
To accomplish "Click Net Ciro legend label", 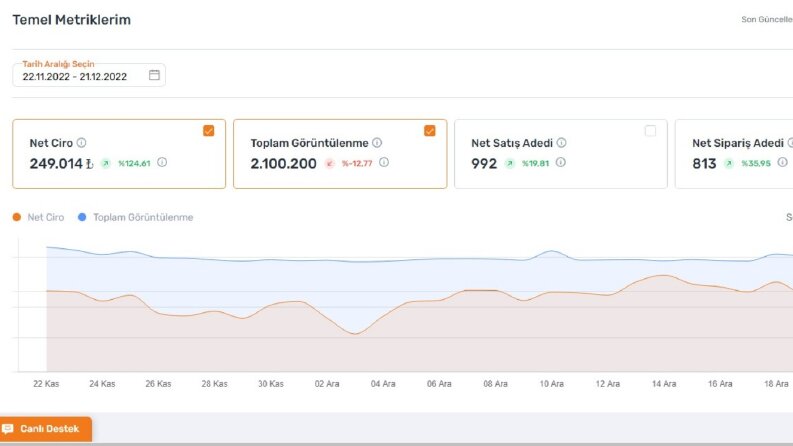I will pos(46,217).
